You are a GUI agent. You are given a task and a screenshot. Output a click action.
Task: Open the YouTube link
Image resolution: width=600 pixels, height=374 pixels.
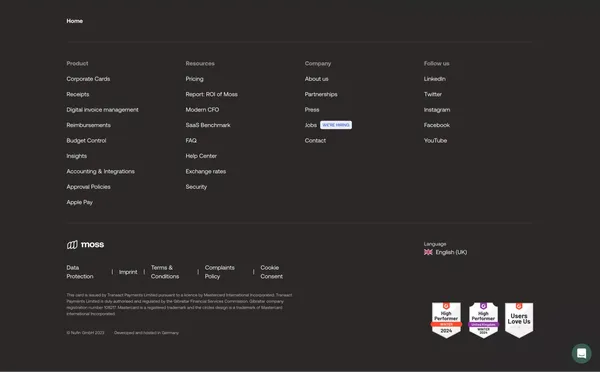coord(435,140)
